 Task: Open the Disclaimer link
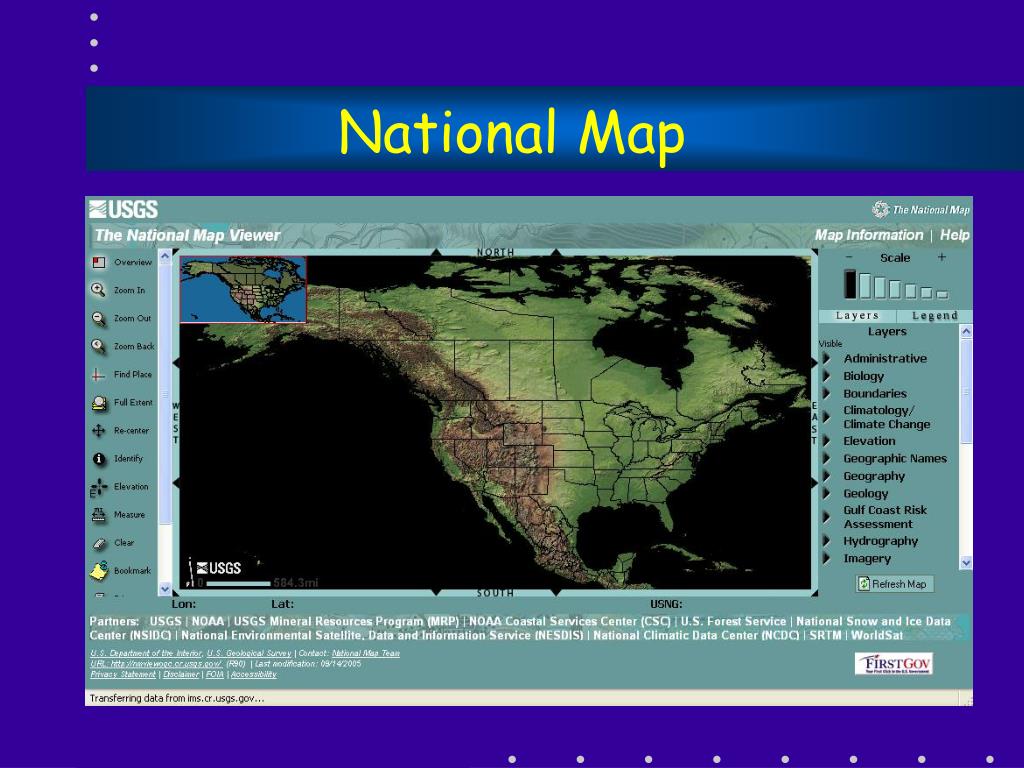pyautogui.click(x=181, y=674)
